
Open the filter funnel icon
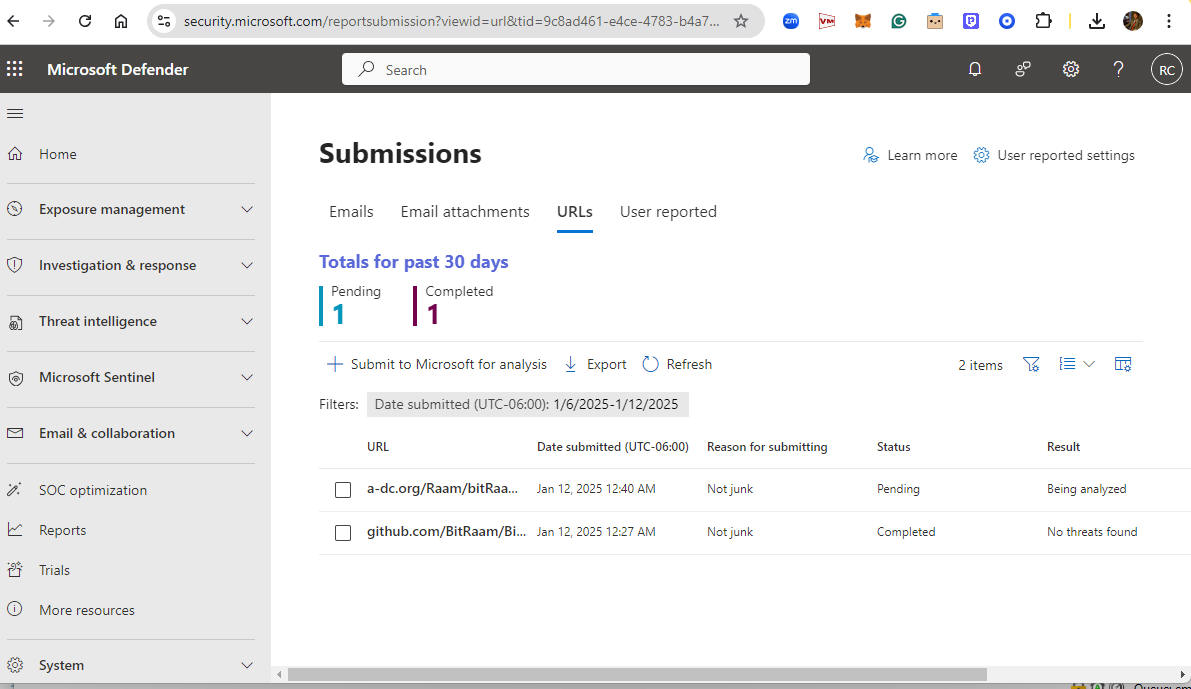(x=1031, y=365)
